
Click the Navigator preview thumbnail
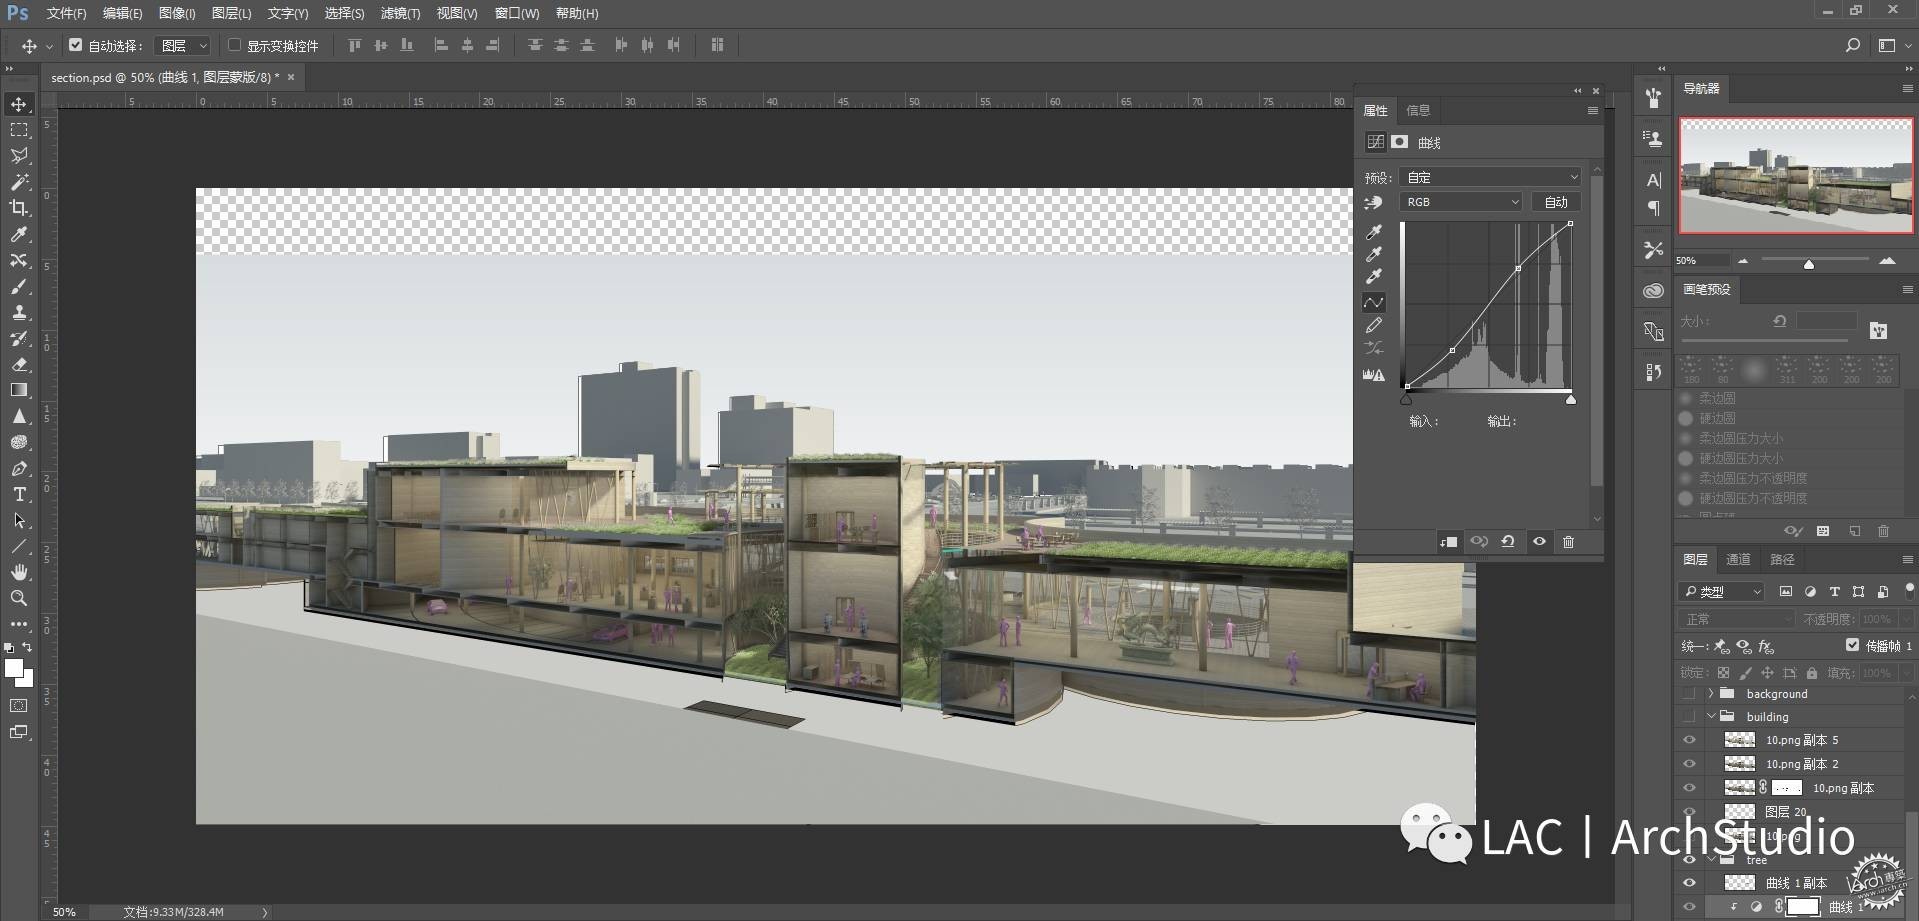[x=1796, y=175]
